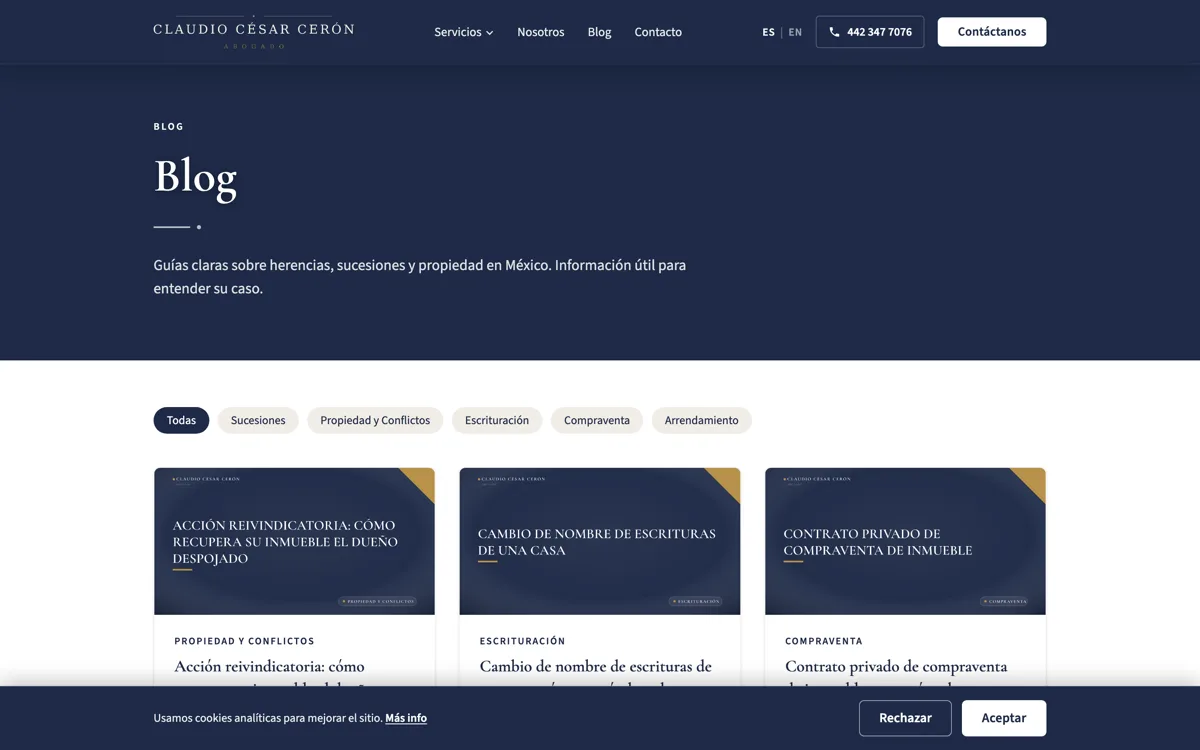Filter posts by Sucesiones
The width and height of the screenshot is (1200, 750).
258,420
